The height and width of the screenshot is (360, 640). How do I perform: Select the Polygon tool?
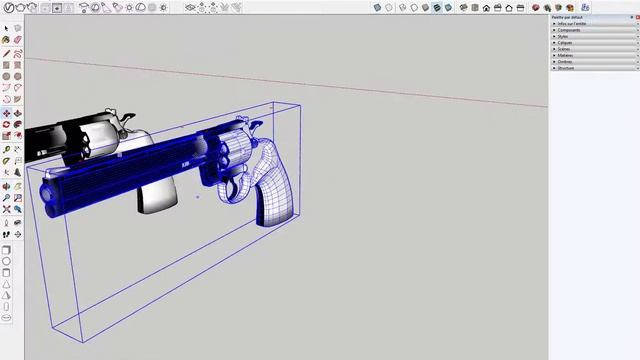point(18,76)
